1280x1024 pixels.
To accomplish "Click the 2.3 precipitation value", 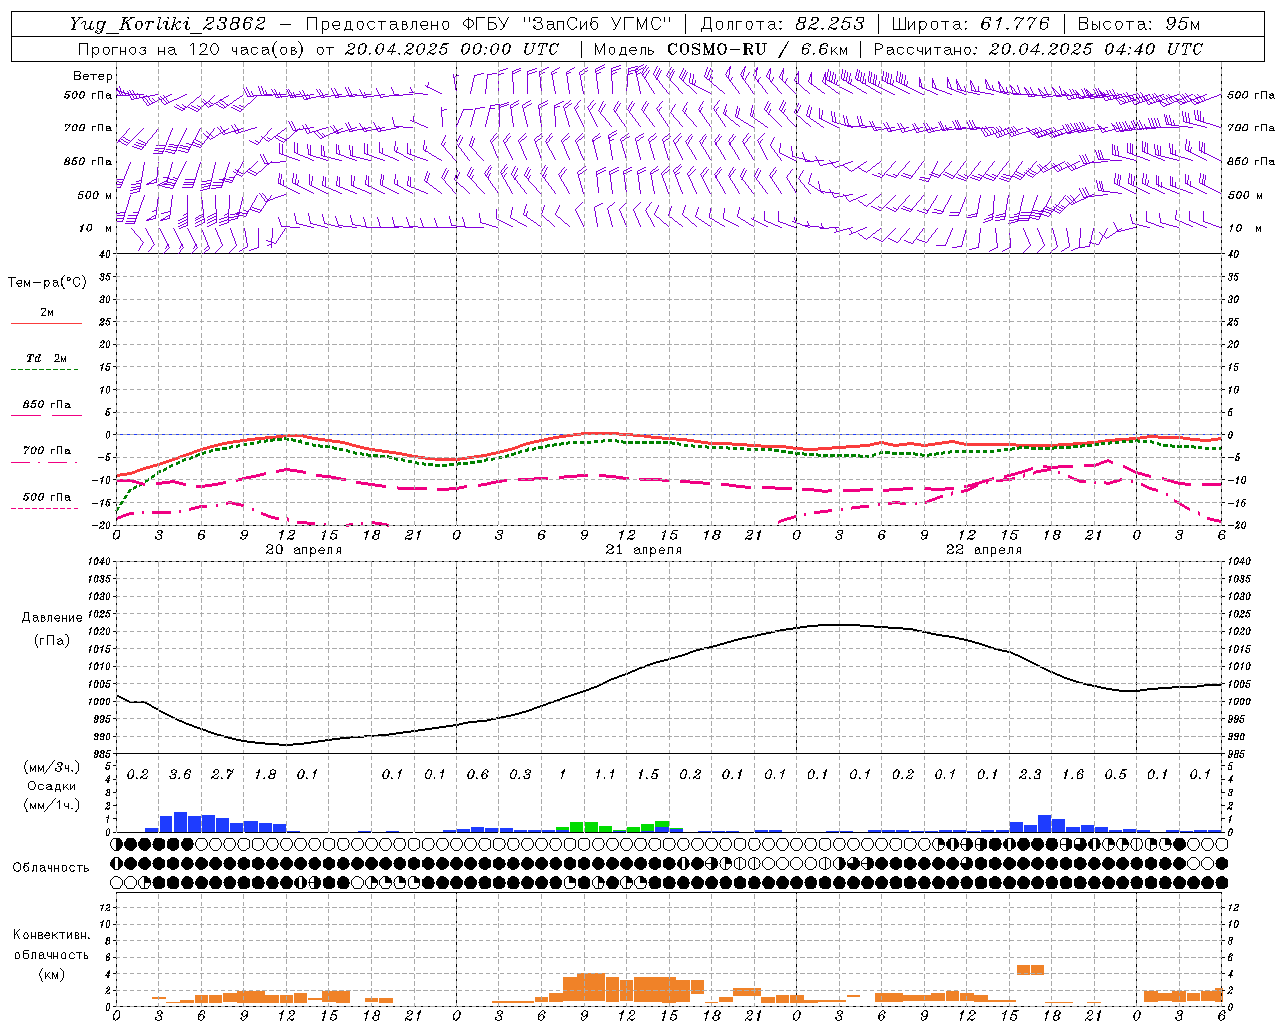I will point(1030,775).
